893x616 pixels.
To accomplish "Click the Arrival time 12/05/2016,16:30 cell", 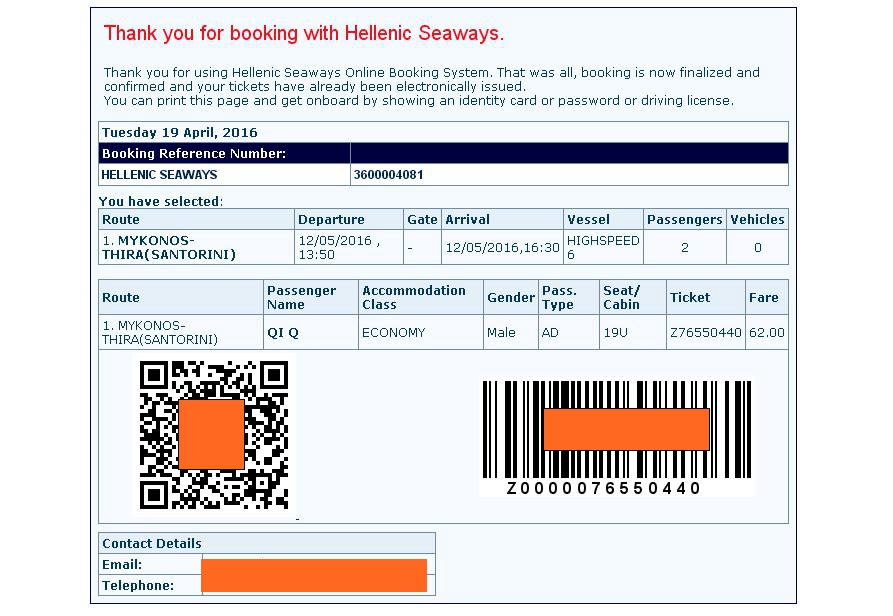I will (502, 247).
